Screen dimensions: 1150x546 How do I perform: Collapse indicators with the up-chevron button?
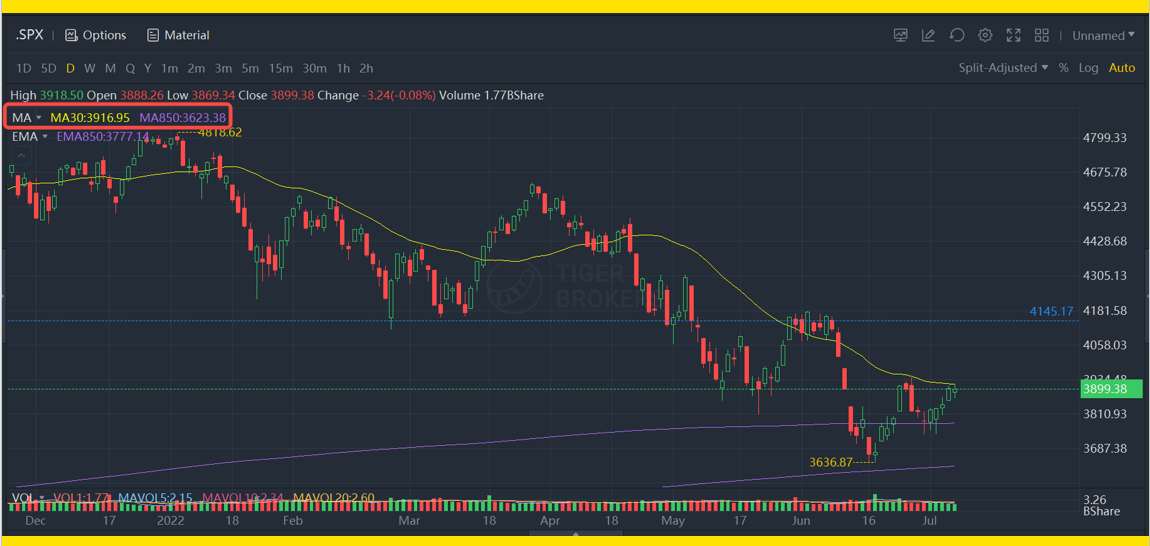[21, 156]
